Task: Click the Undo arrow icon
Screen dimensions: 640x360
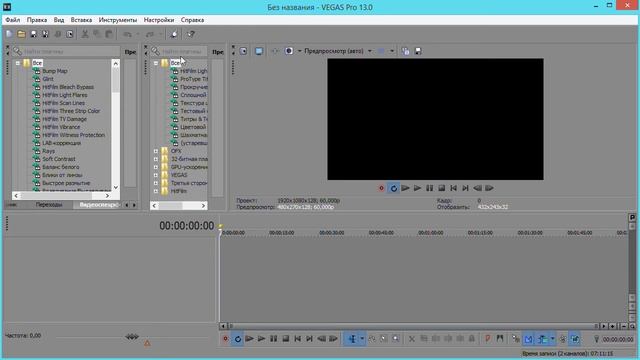Action: pyautogui.click(x=128, y=34)
